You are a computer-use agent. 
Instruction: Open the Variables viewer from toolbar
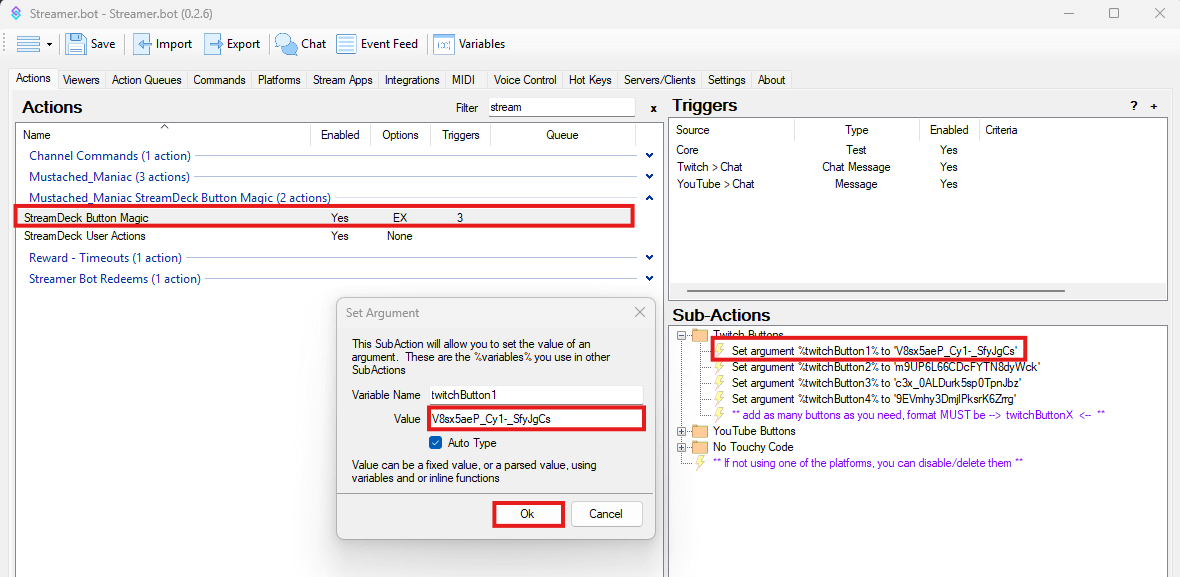[x=444, y=44]
